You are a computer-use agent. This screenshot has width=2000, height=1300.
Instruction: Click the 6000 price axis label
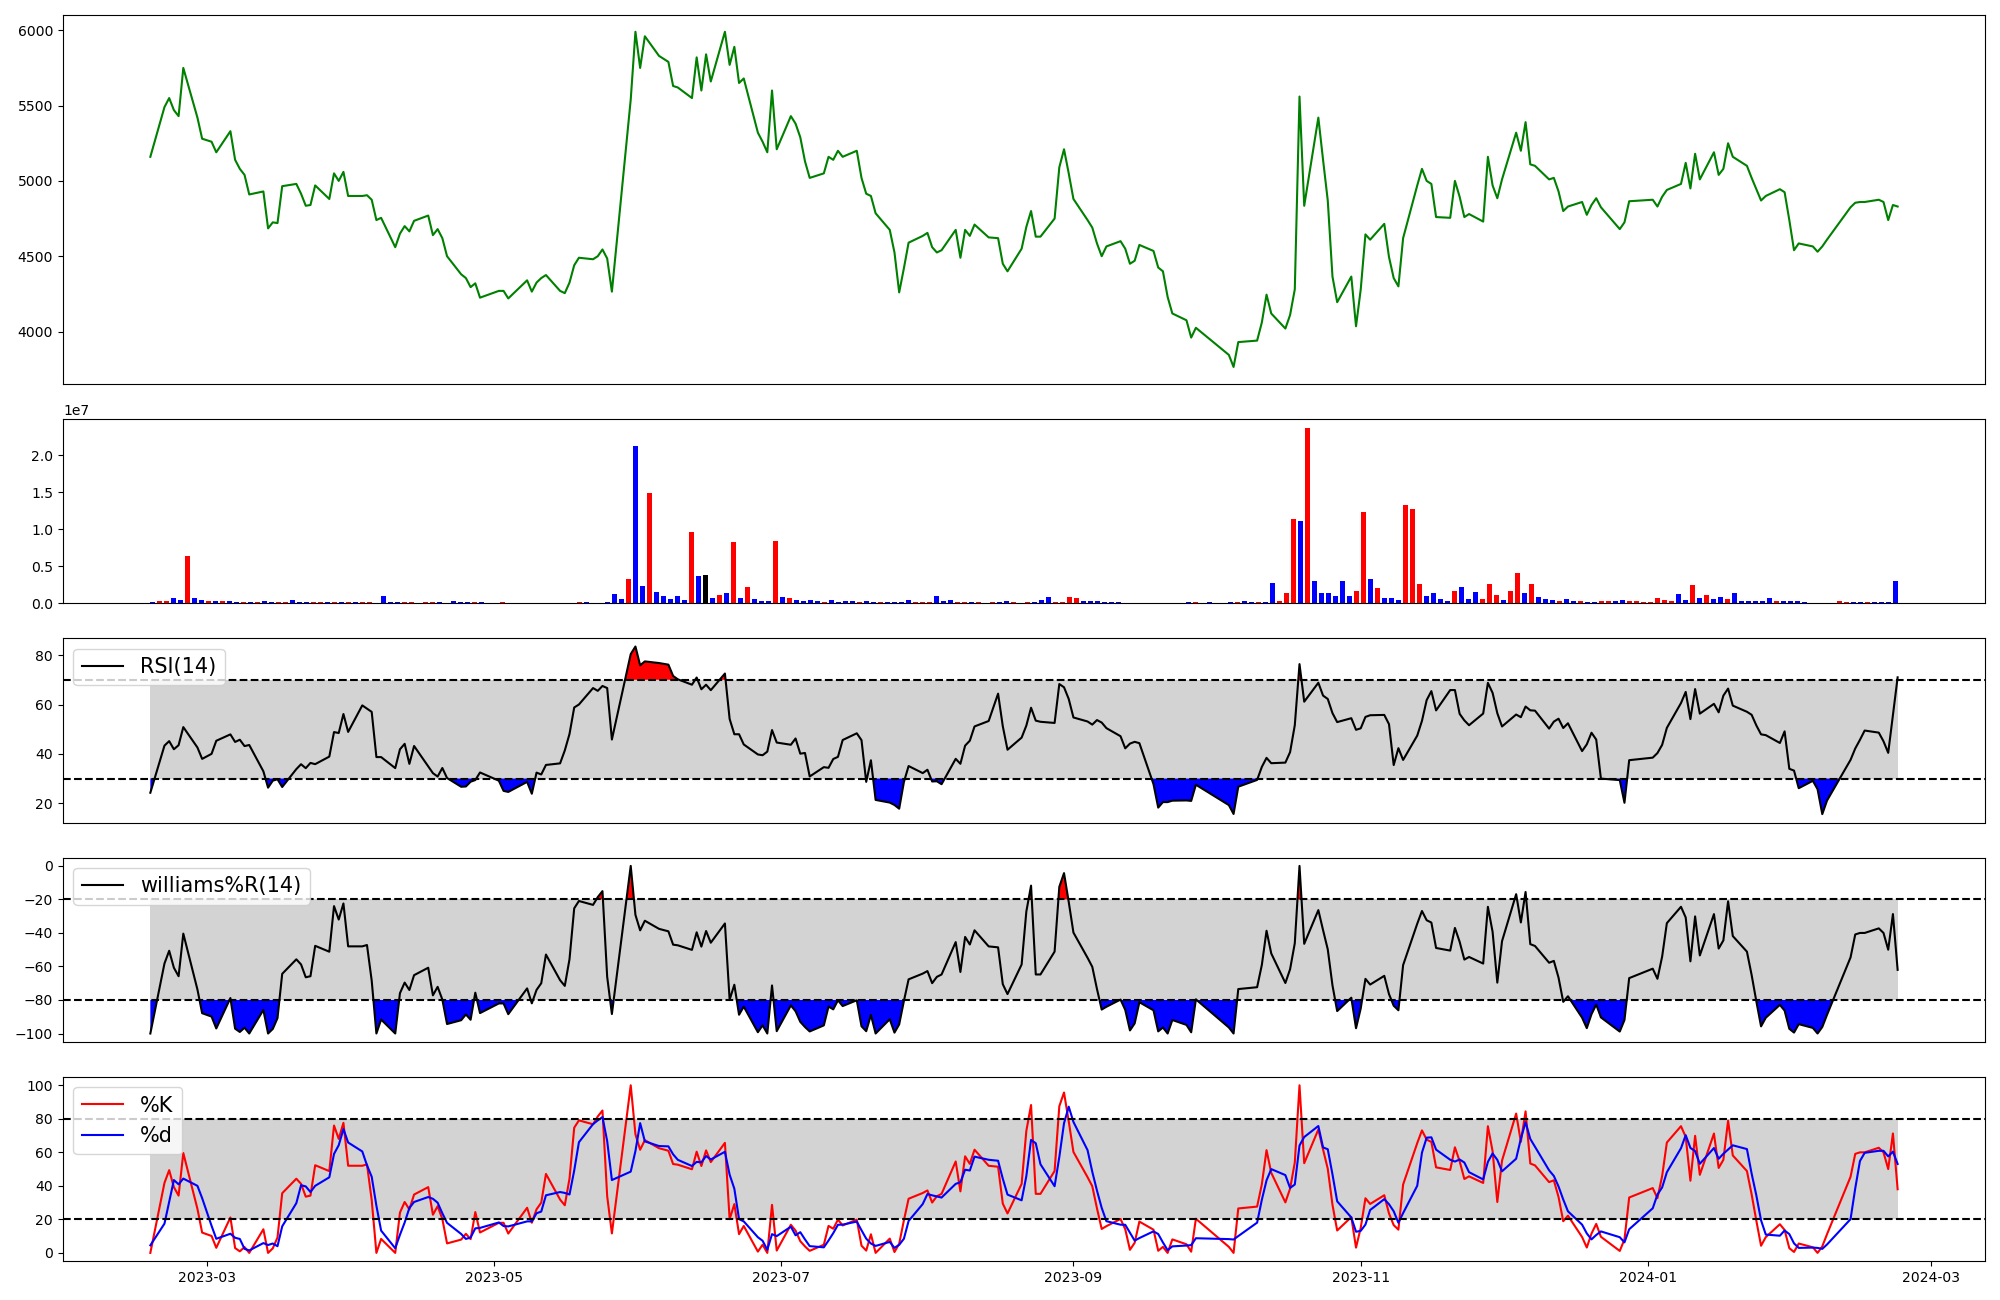pos(35,31)
